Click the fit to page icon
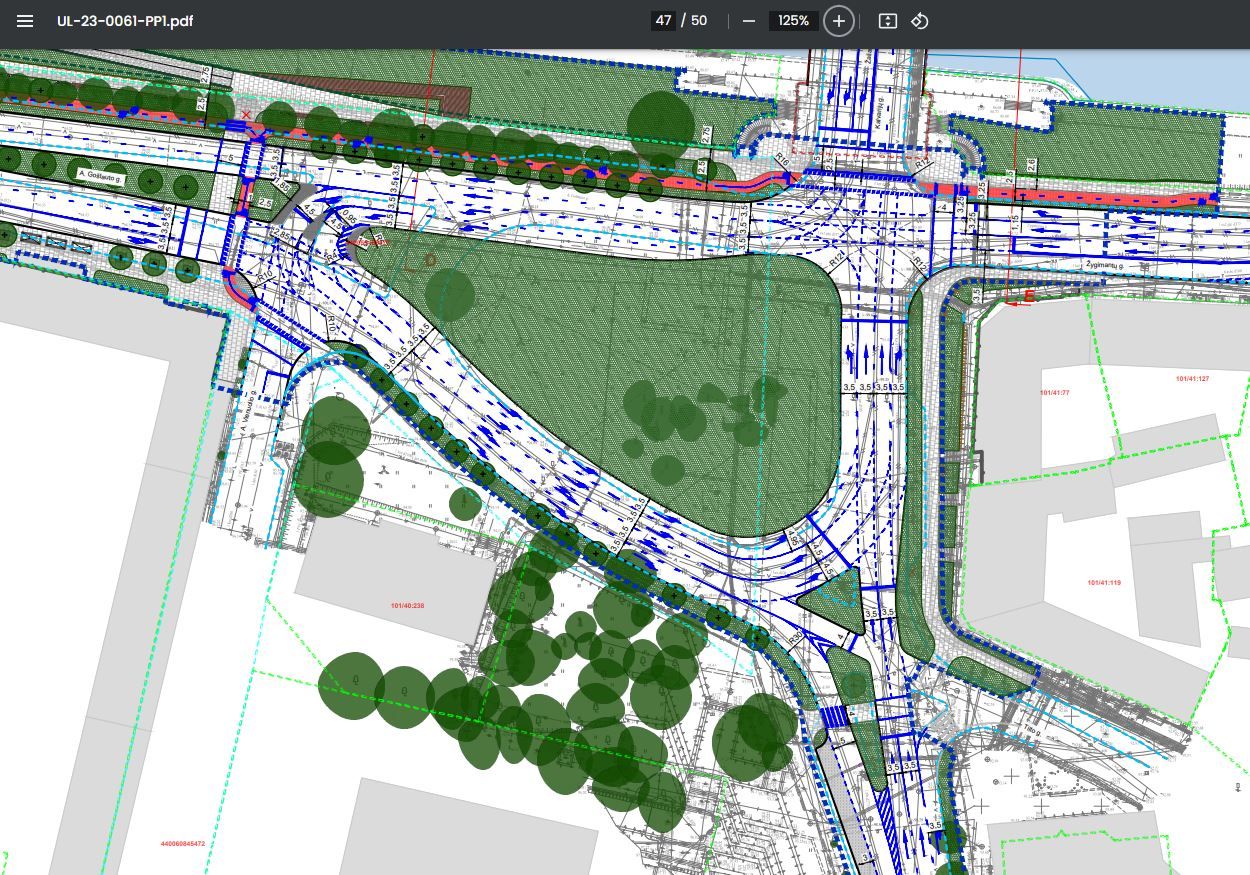This screenshot has width=1250, height=875. [887, 21]
